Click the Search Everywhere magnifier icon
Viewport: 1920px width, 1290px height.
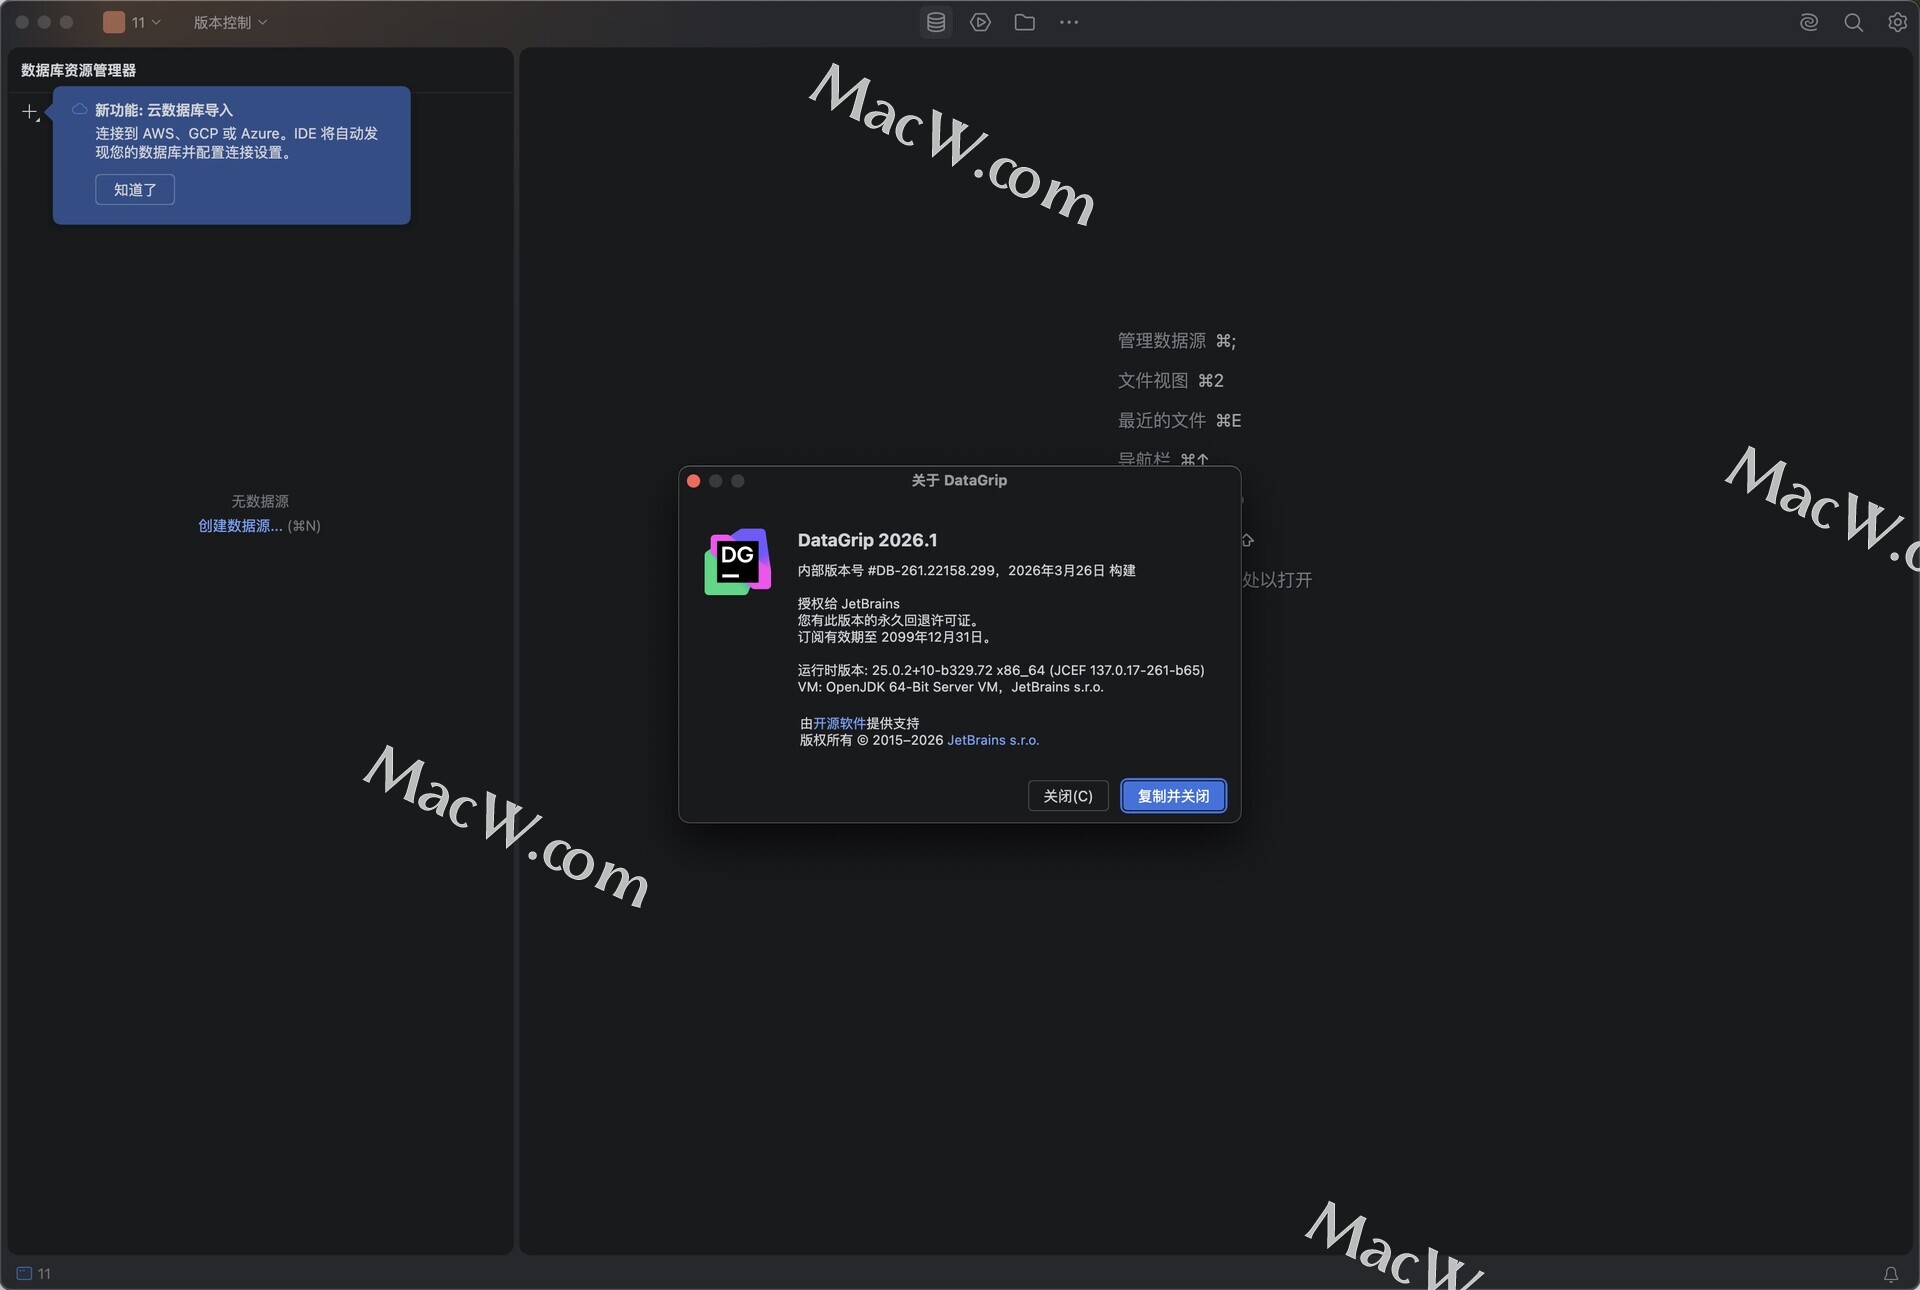[1853, 22]
